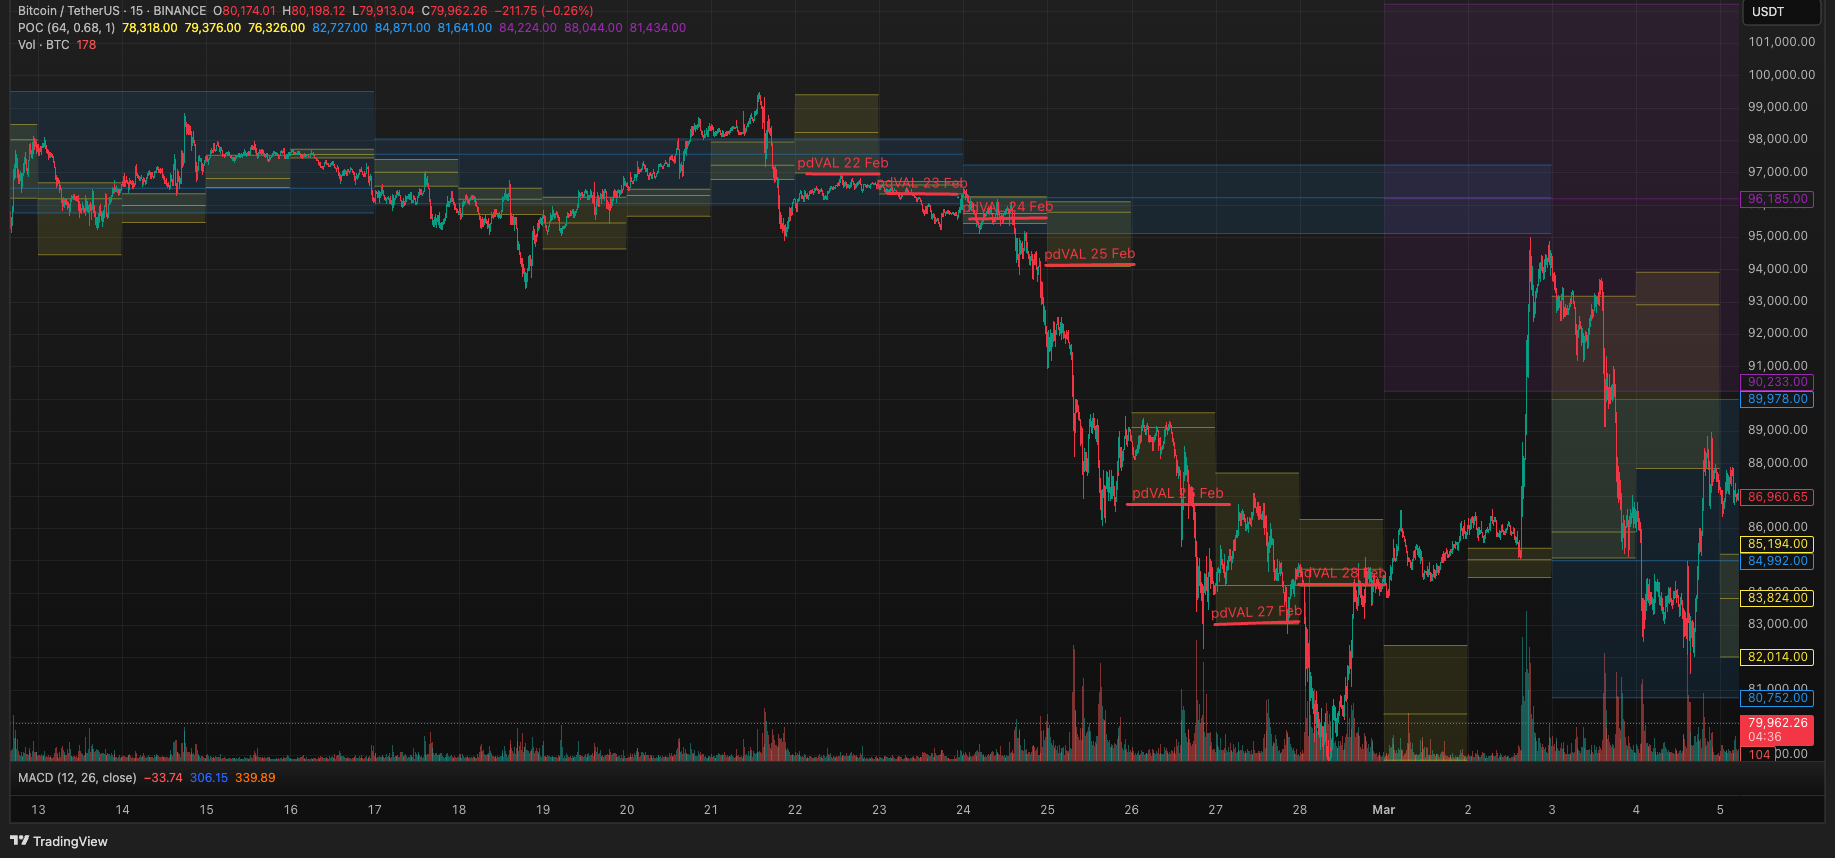Click the blue 80,752.00 price axis label
Screen dimensions: 1835x858
[x=1777, y=698]
